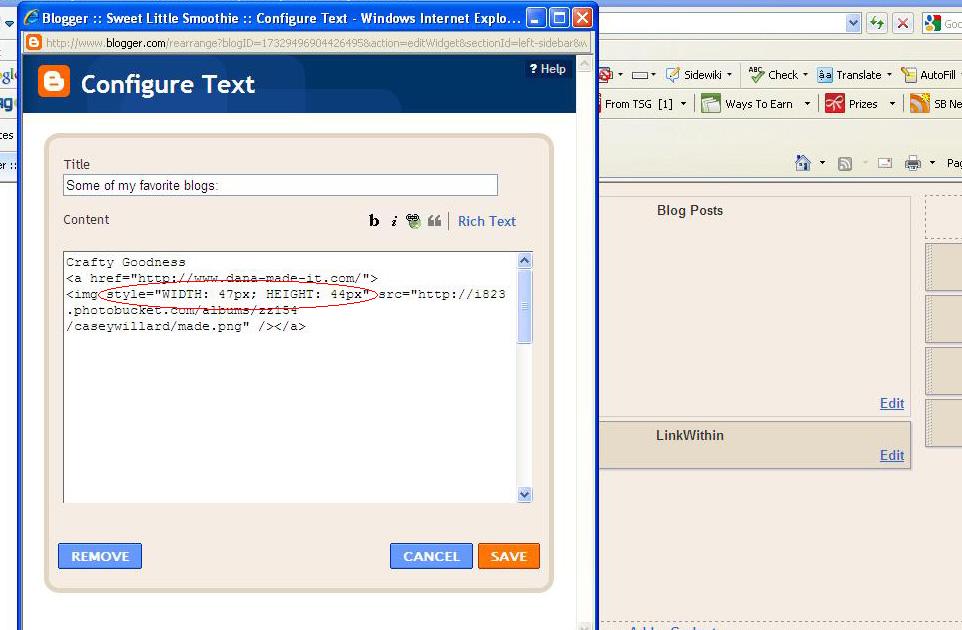The image size is (962, 630).
Task: Click the Title input field
Action: pos(280,185)
